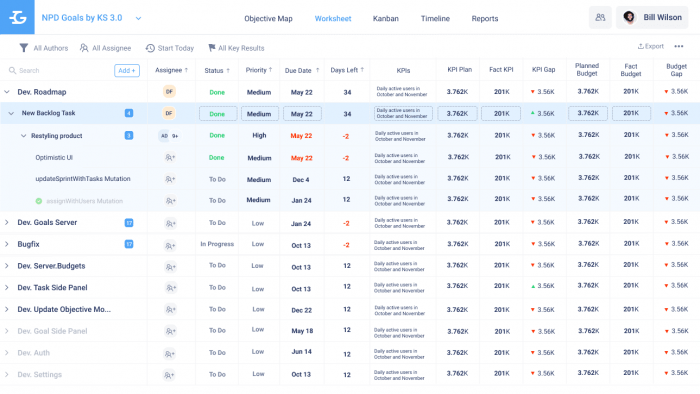Click the Add + button
700x394 pixels.
[127, 71]
